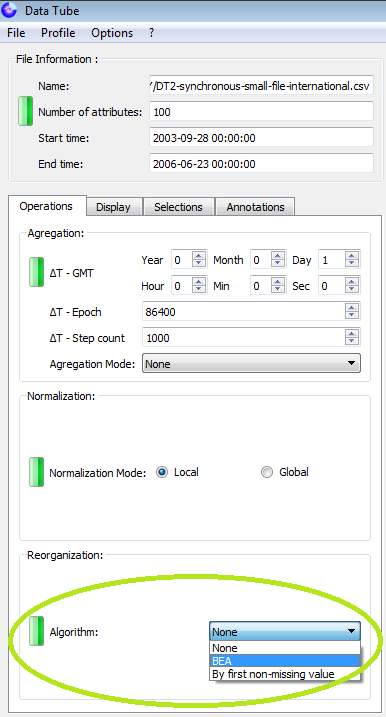Click the green indicator beside Algorithm
Viewport: 386px width, 717px height.
coord(37,631)
